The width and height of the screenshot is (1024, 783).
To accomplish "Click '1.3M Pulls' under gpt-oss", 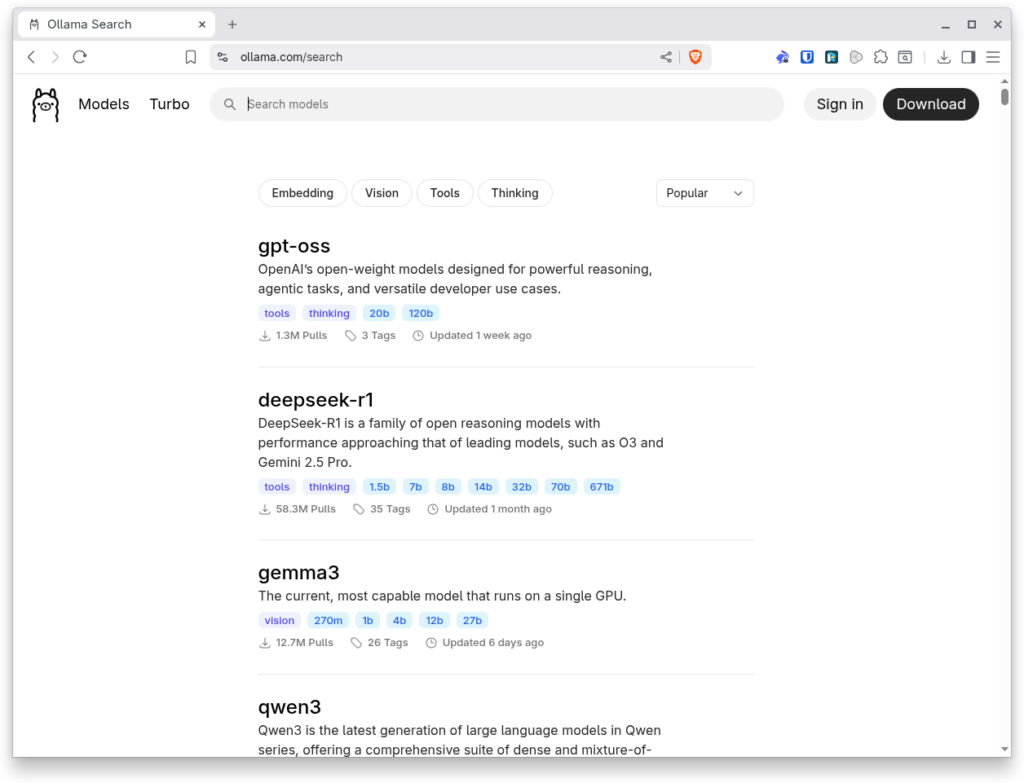I will (x=301, y=336).
